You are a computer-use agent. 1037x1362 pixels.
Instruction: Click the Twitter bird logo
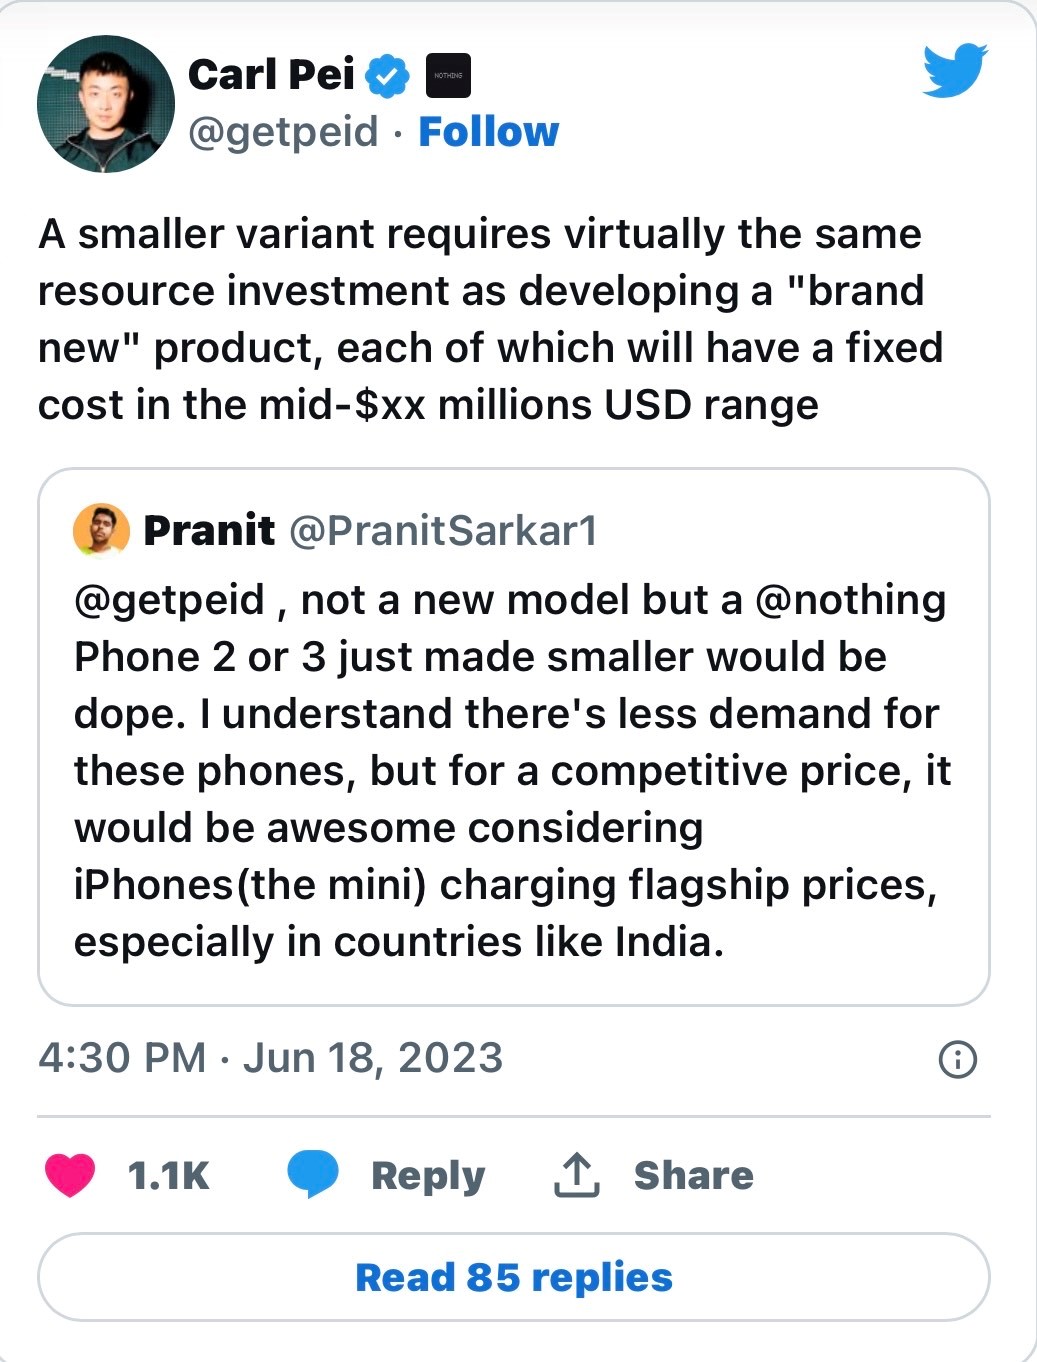point(954,70)
